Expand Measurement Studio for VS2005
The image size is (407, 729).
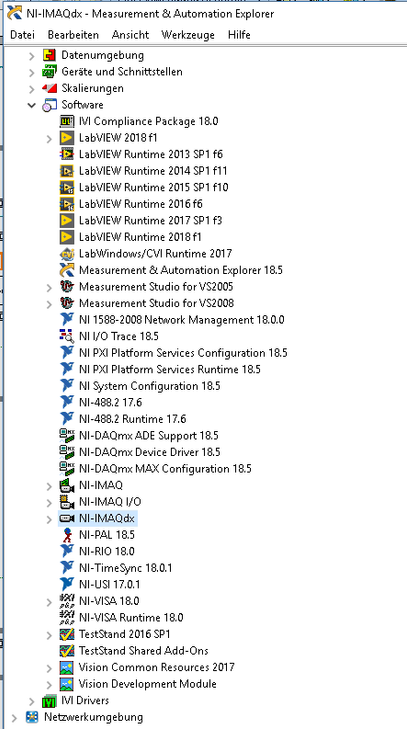[49, 287]
